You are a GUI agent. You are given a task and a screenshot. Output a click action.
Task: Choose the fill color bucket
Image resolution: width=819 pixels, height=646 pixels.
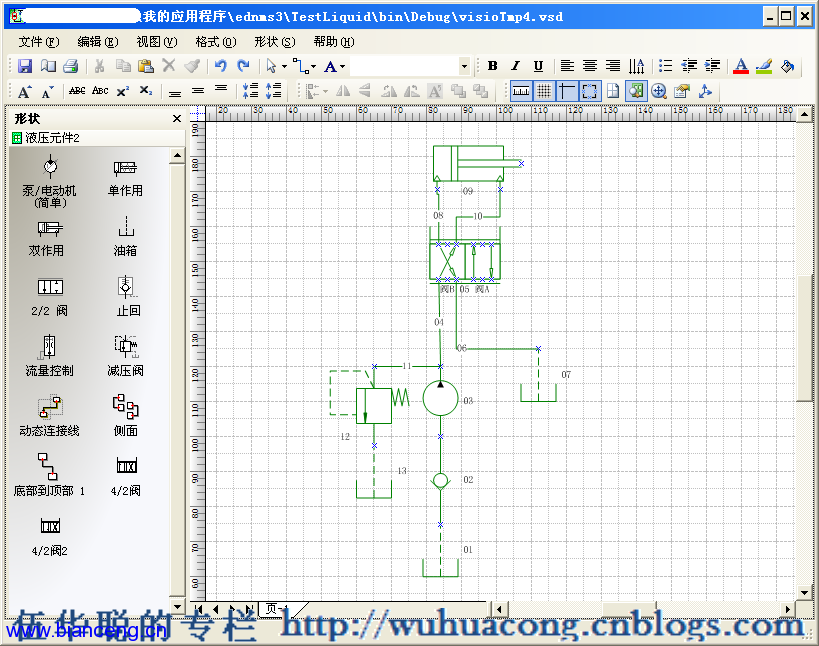pos(787,66)
